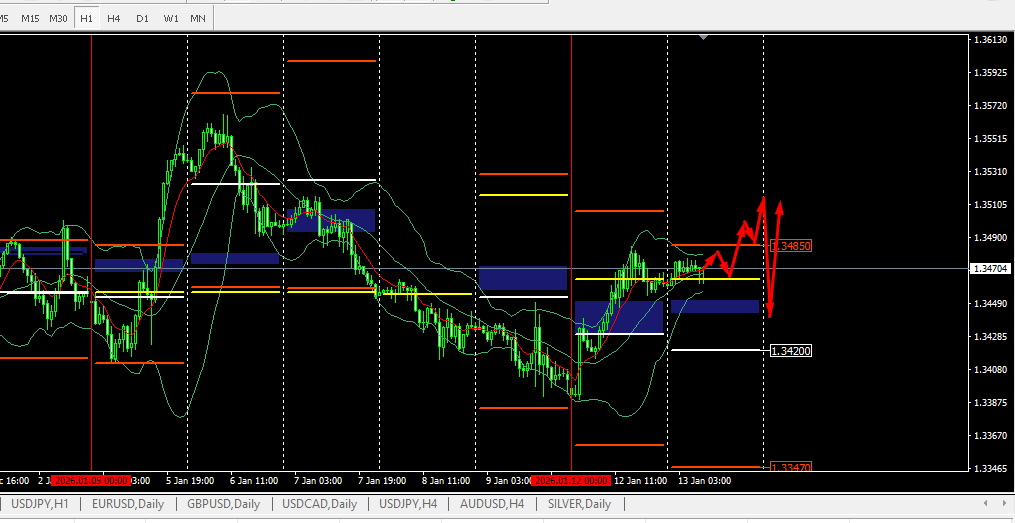Go to the USDJPY,H4 chart tab
Viewport: 1015px width, 523px height.
(409, 504)
